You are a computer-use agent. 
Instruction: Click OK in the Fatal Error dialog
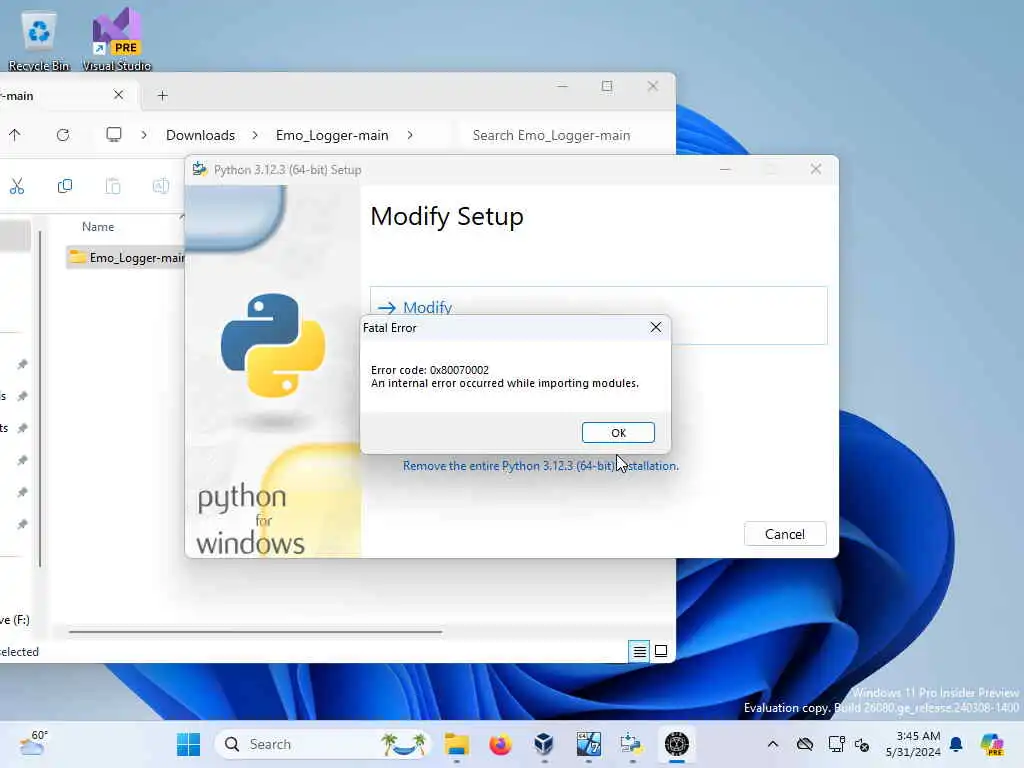coord(618,432)
